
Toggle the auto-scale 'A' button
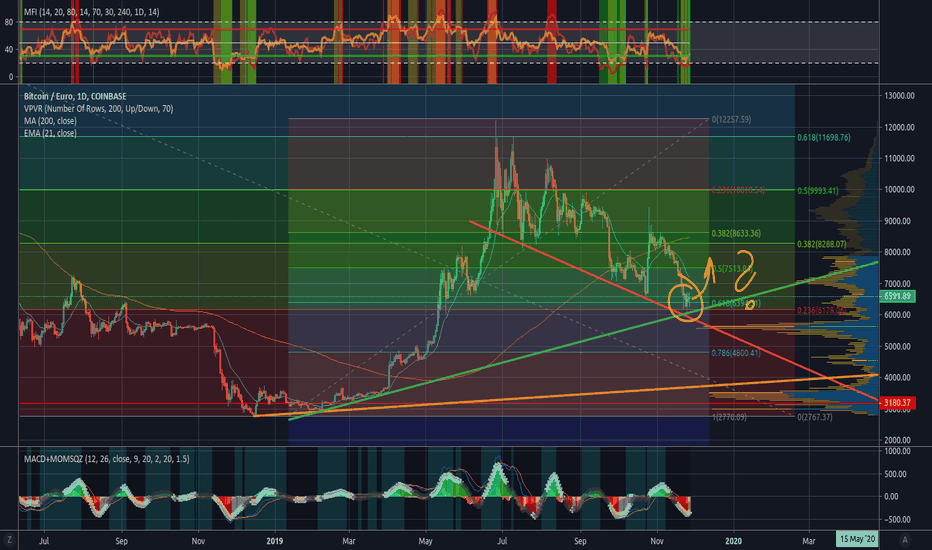point(905,540)
